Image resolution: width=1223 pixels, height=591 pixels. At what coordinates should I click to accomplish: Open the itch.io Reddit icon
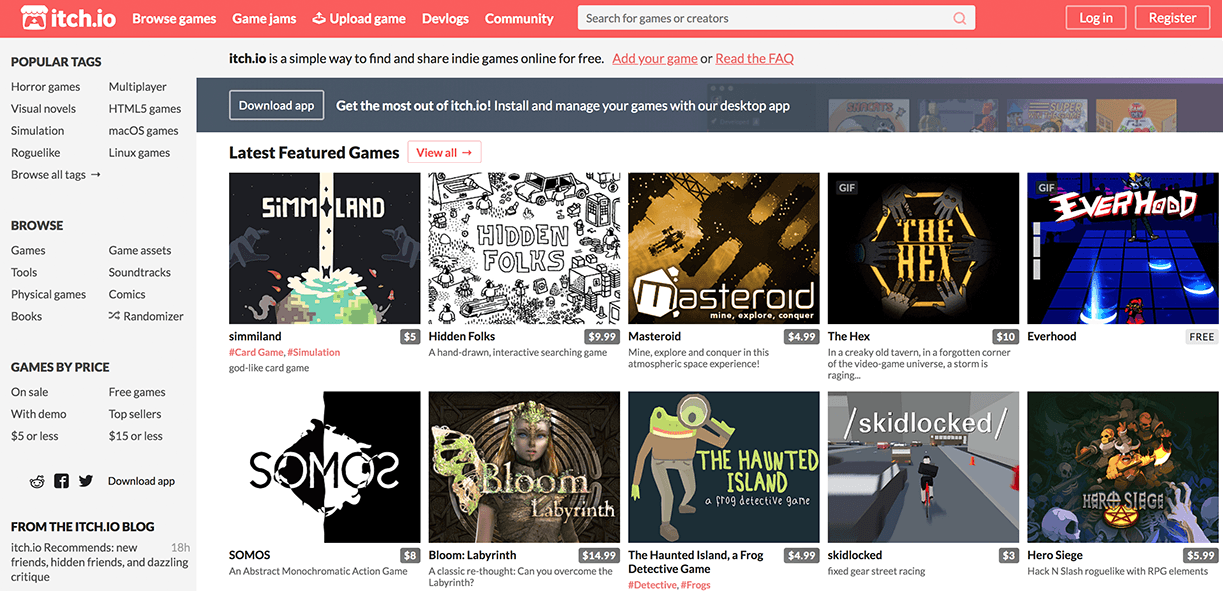click(x=37, y=481)
